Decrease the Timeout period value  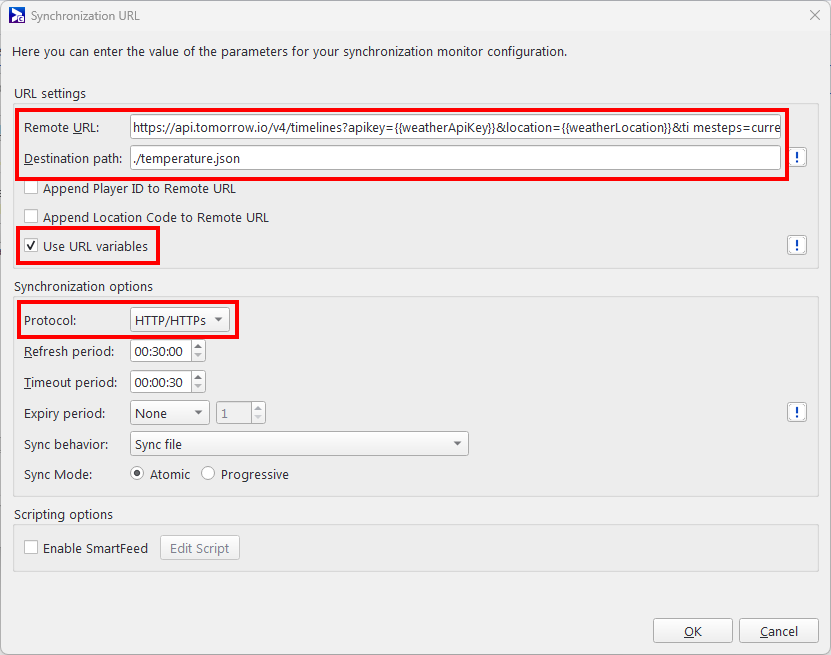point(198,387)
